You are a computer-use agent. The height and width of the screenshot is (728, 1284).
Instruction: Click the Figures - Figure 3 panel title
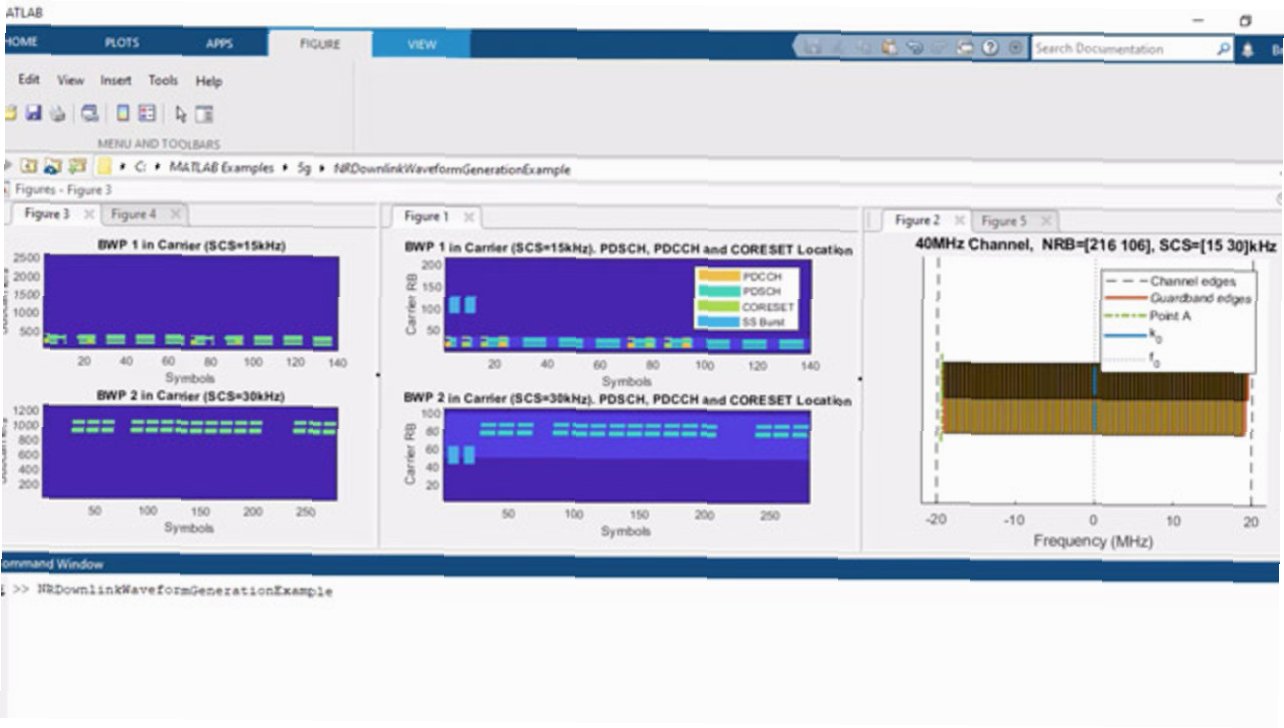tap(62, 190)
